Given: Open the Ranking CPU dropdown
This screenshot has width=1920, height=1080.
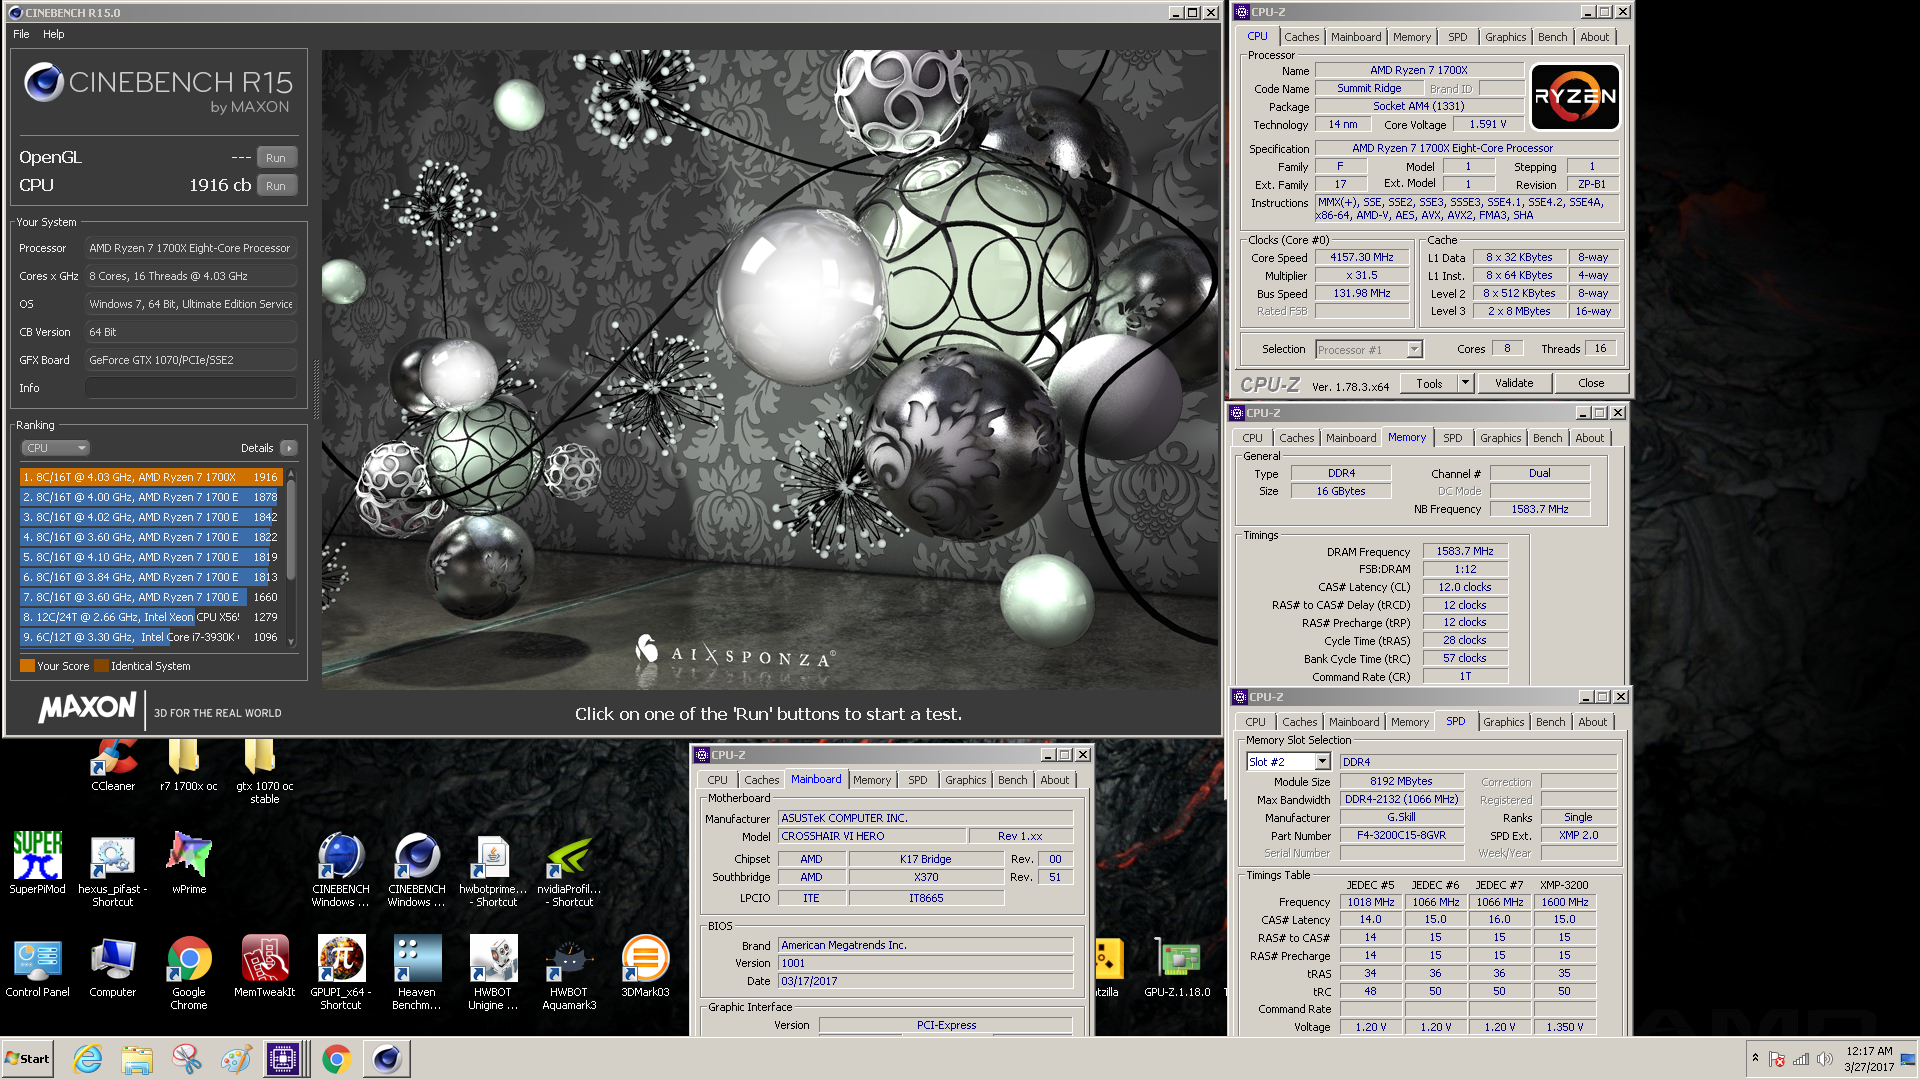Looking at the screenshot, I should tap(55, 448).
